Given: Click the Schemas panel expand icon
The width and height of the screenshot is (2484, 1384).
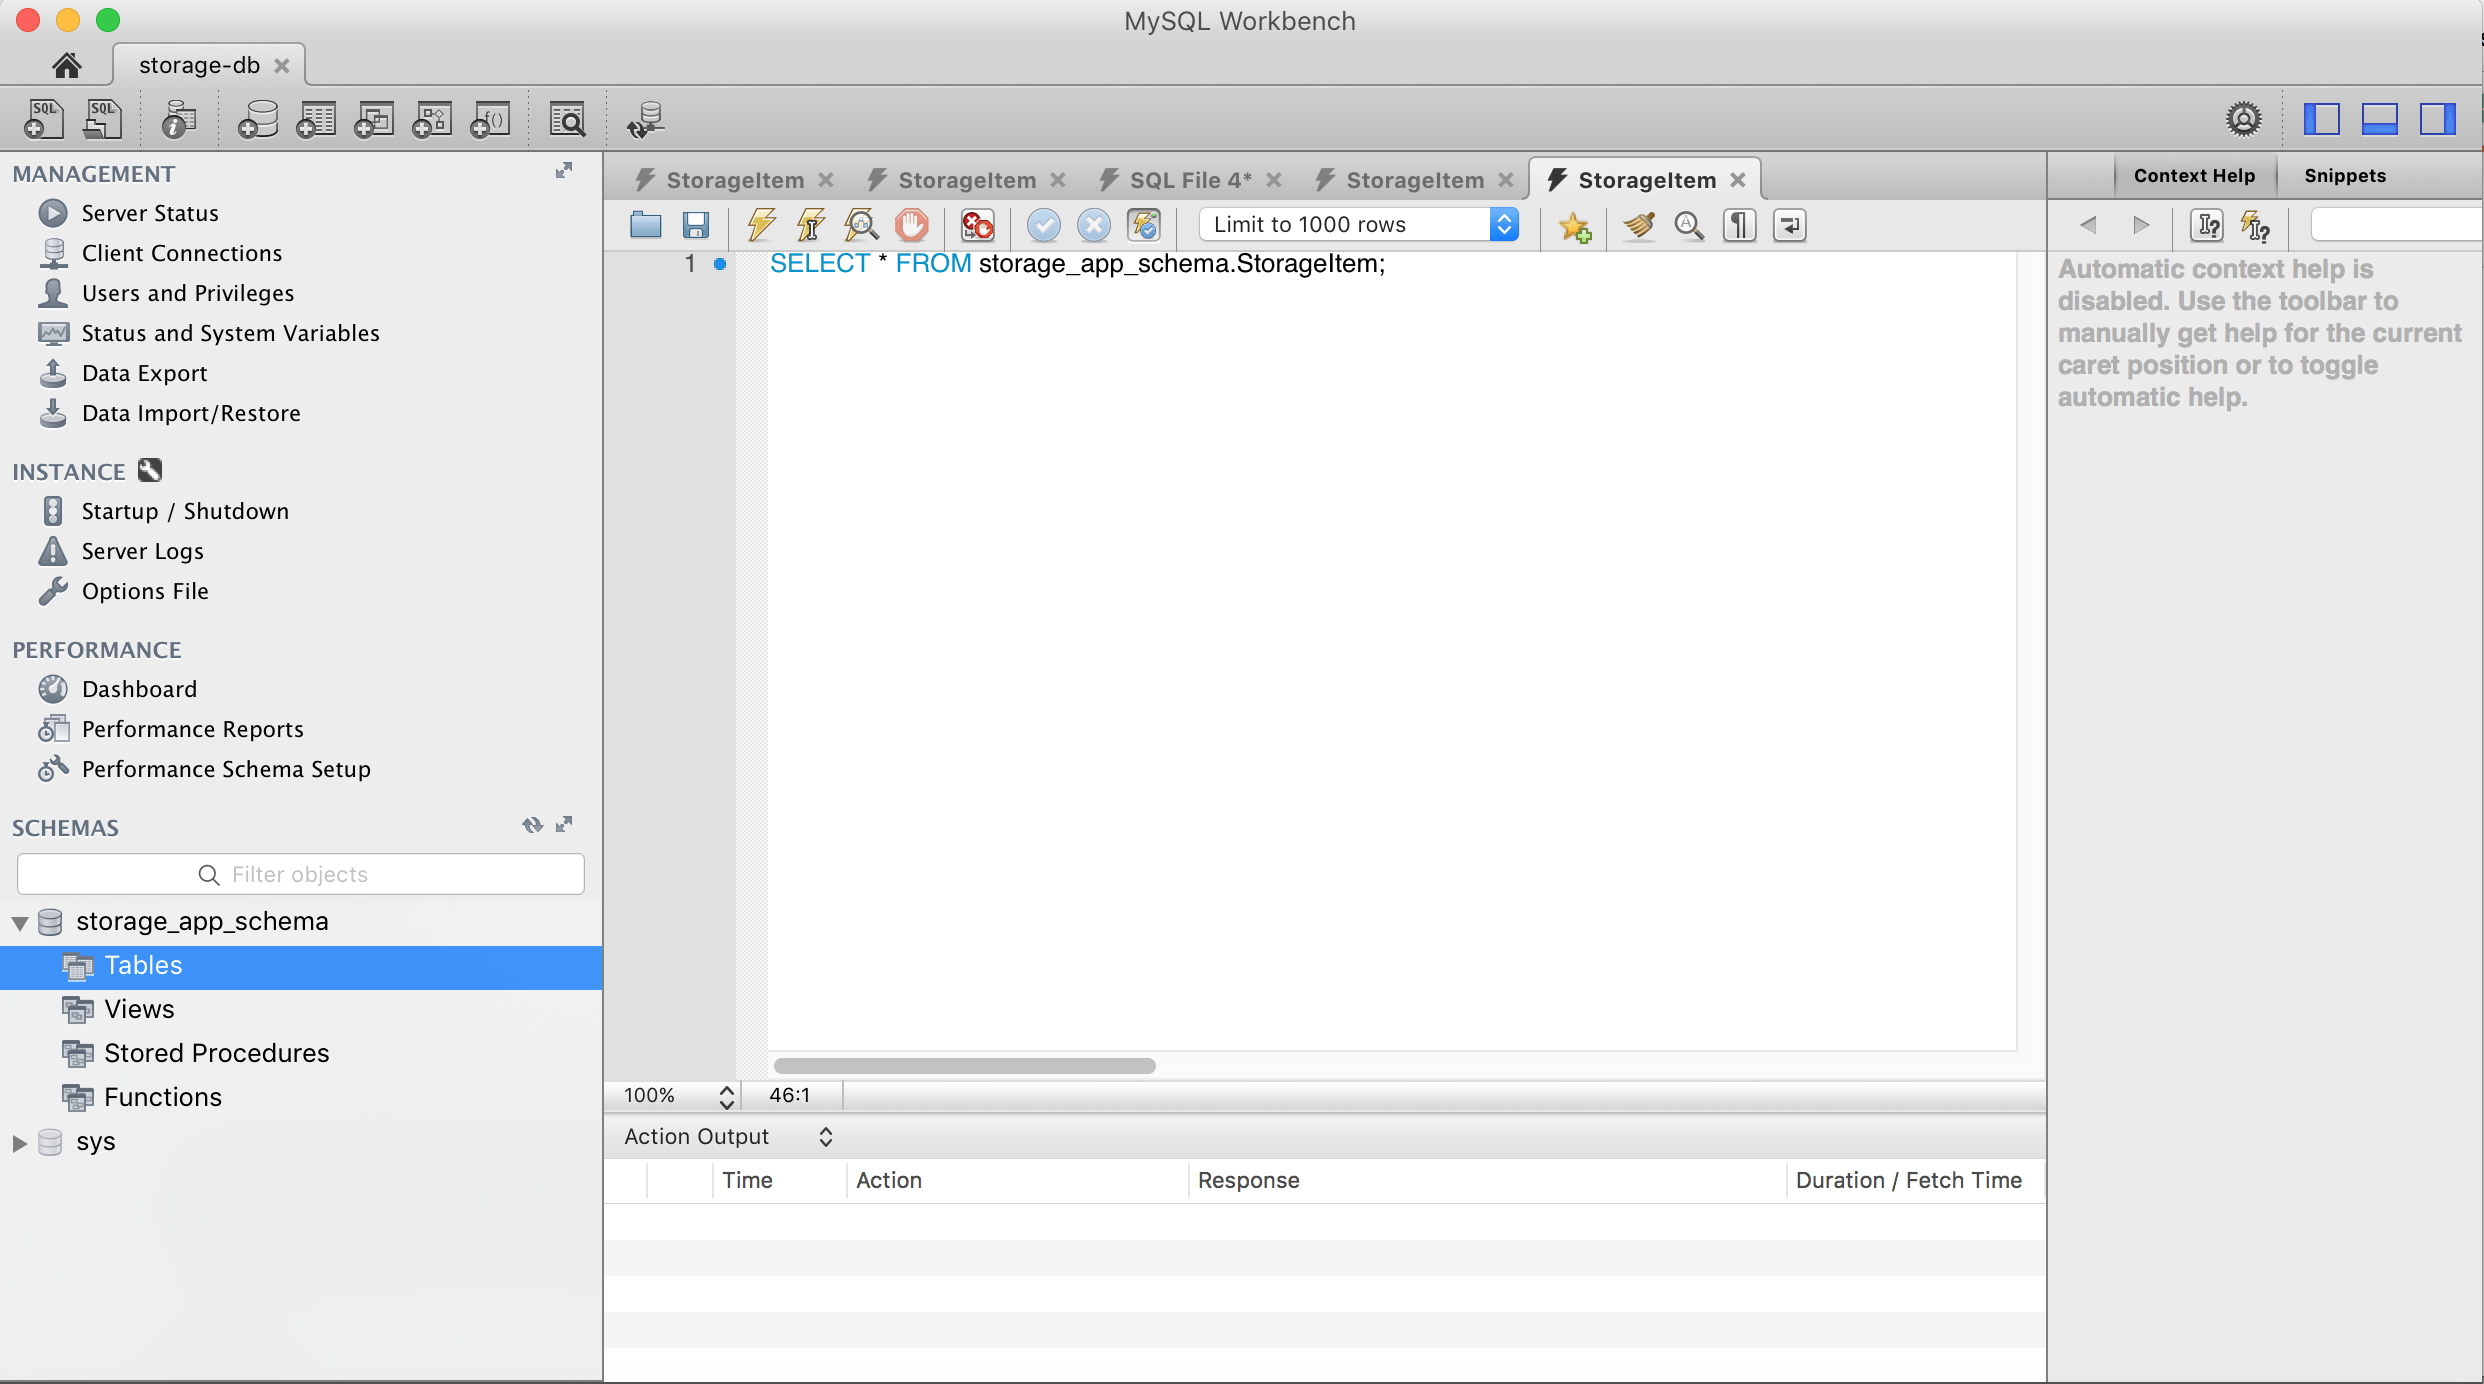Looking at the screenshot, I should (564, 823).
